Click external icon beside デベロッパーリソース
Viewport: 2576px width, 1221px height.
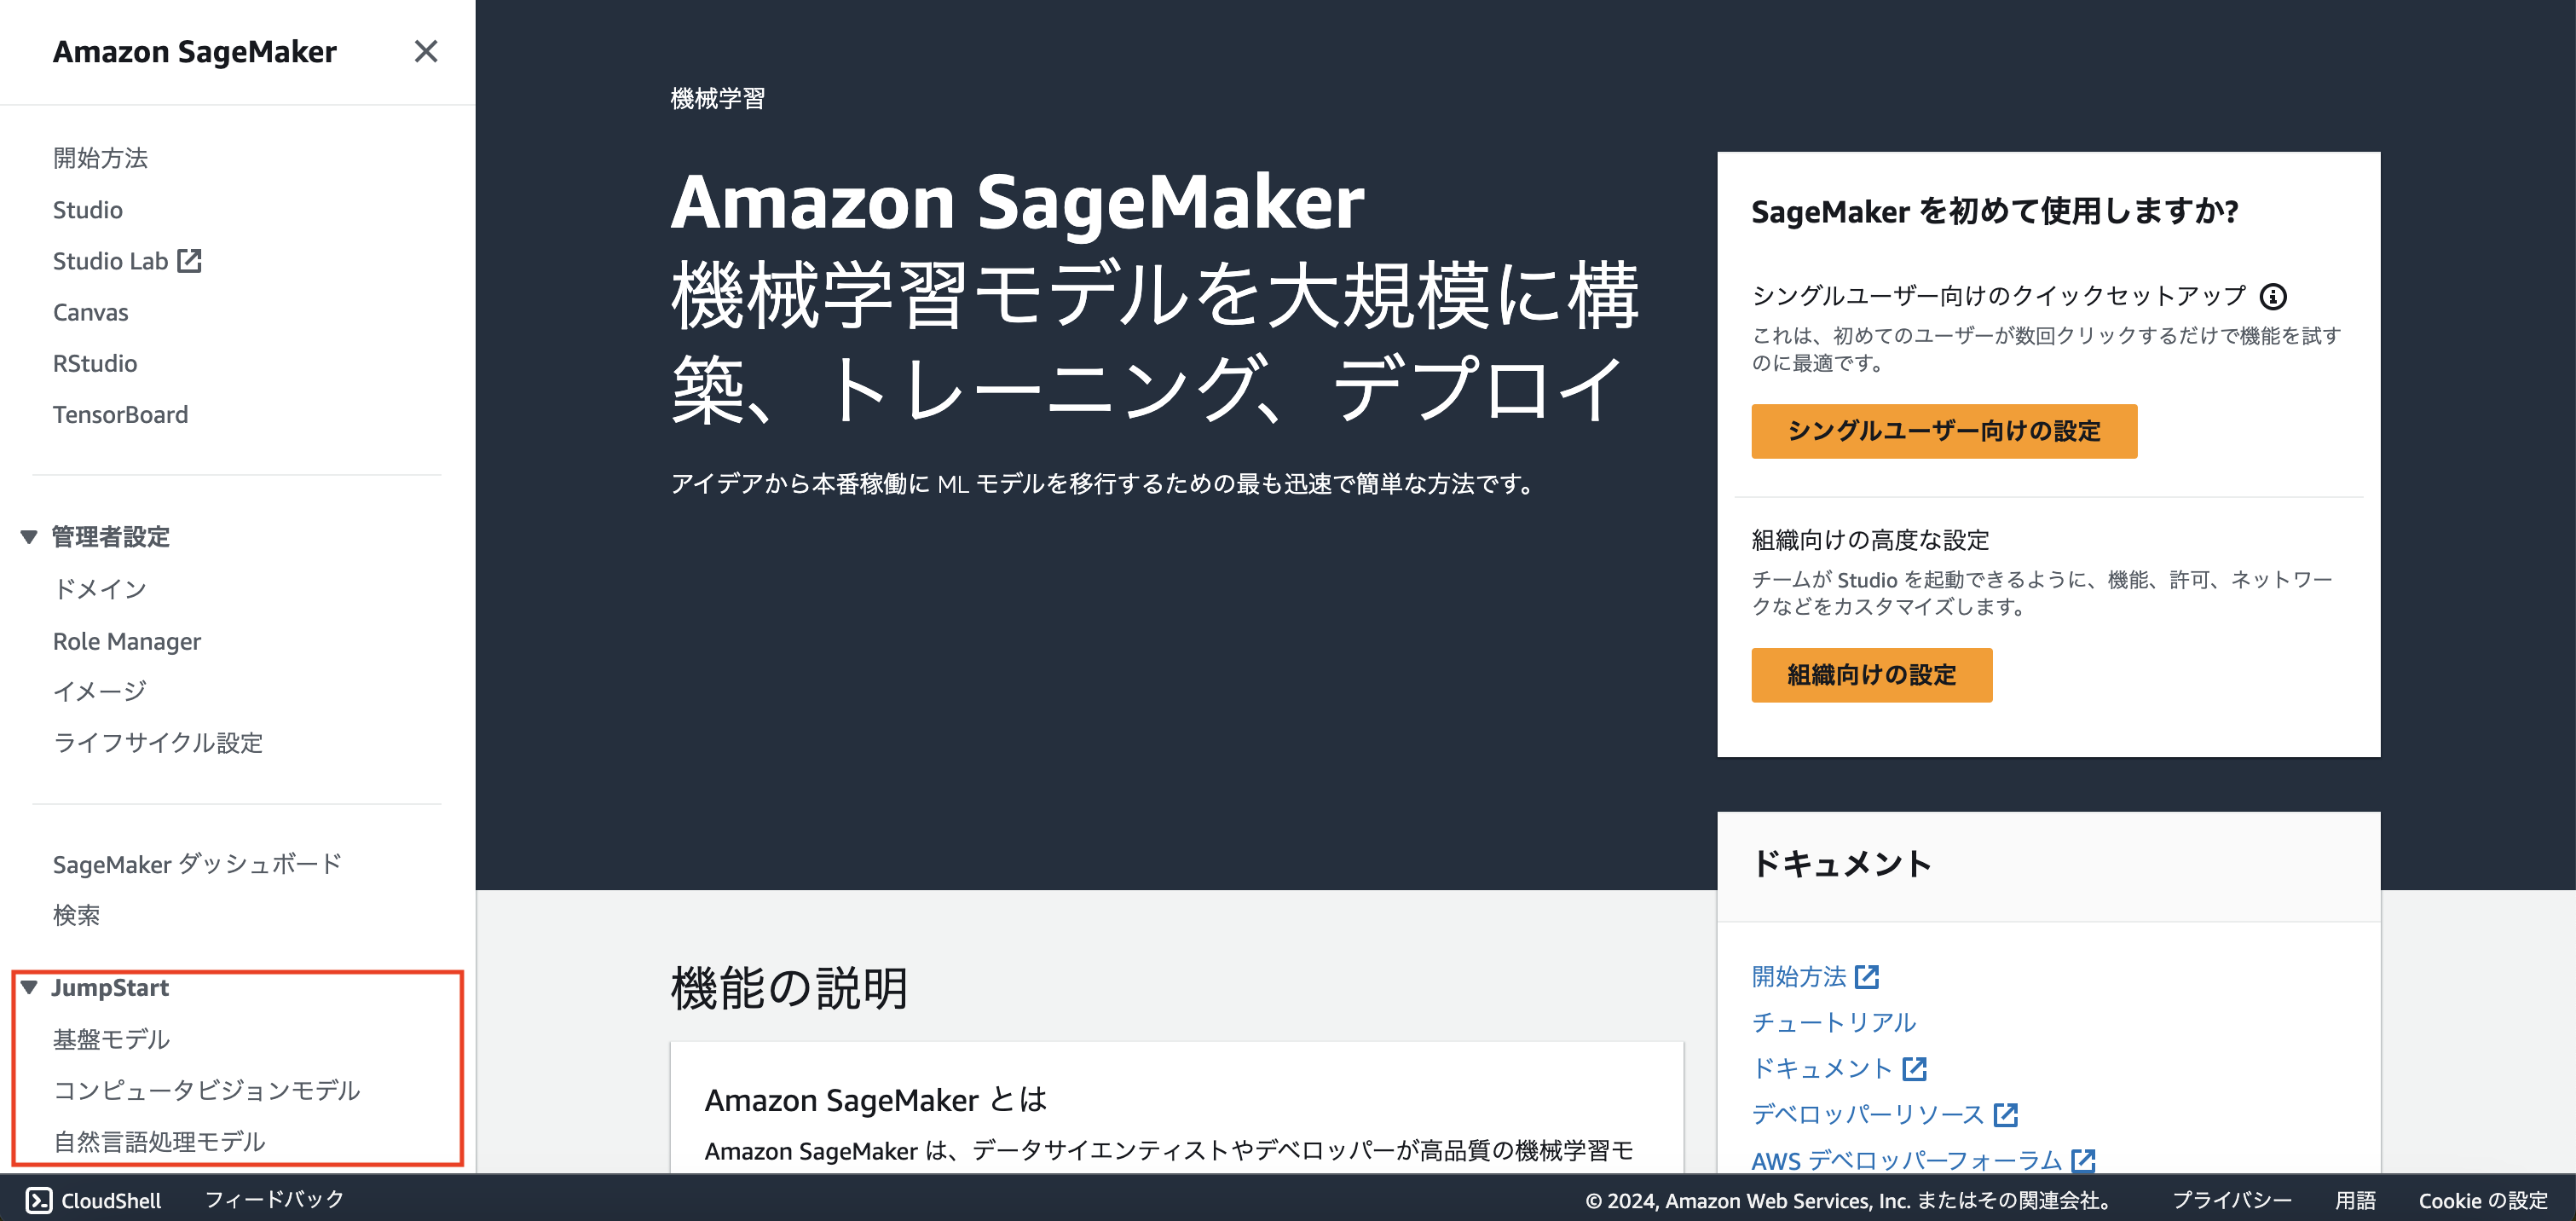pyautogui.click(x=2005, y=1115)
